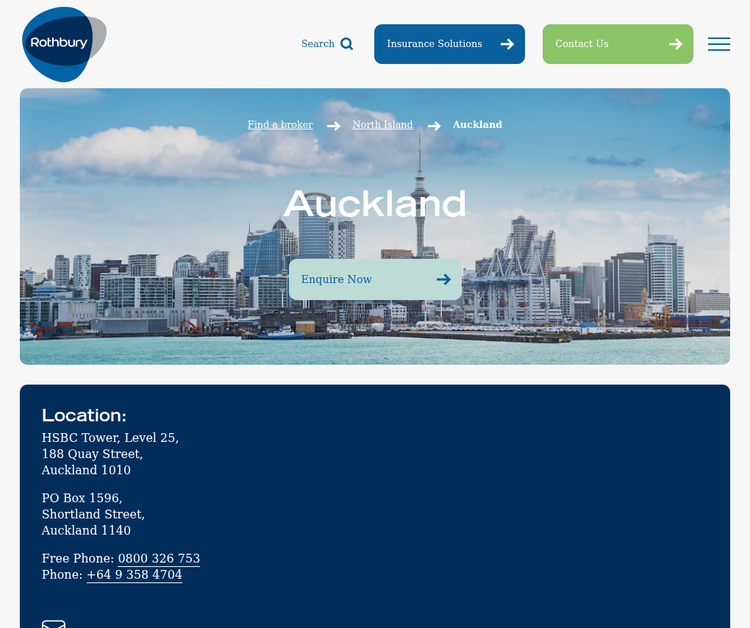
Task: Click the envelope email icon
Action: 53,624
